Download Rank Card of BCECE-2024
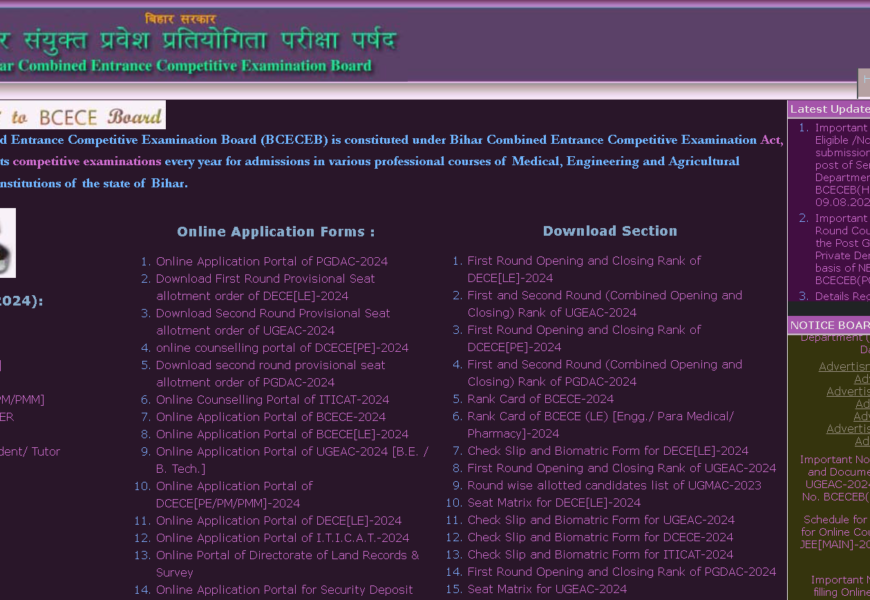Viewport: 870px width, 600px height. (540, 399)
